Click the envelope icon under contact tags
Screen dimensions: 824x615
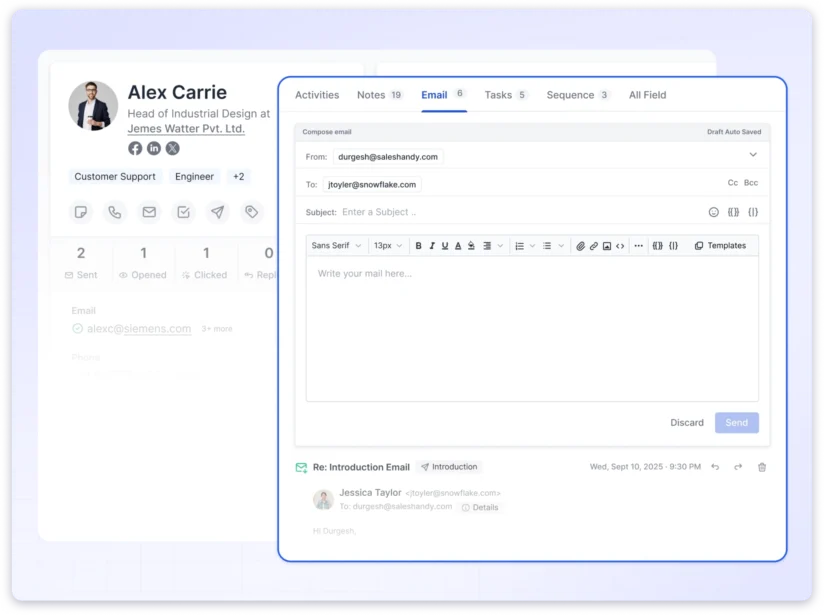[149, 212]
